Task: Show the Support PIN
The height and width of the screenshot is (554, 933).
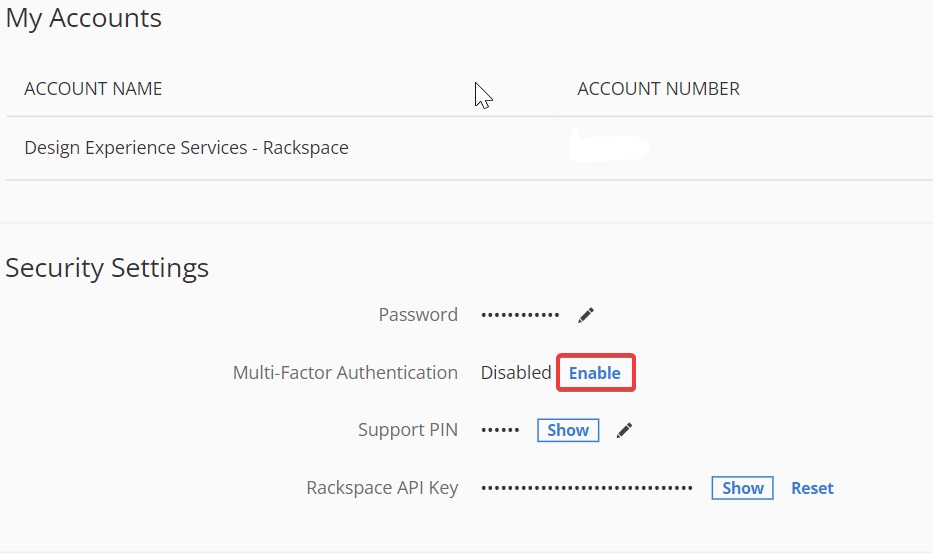Action: coord(568,430)
